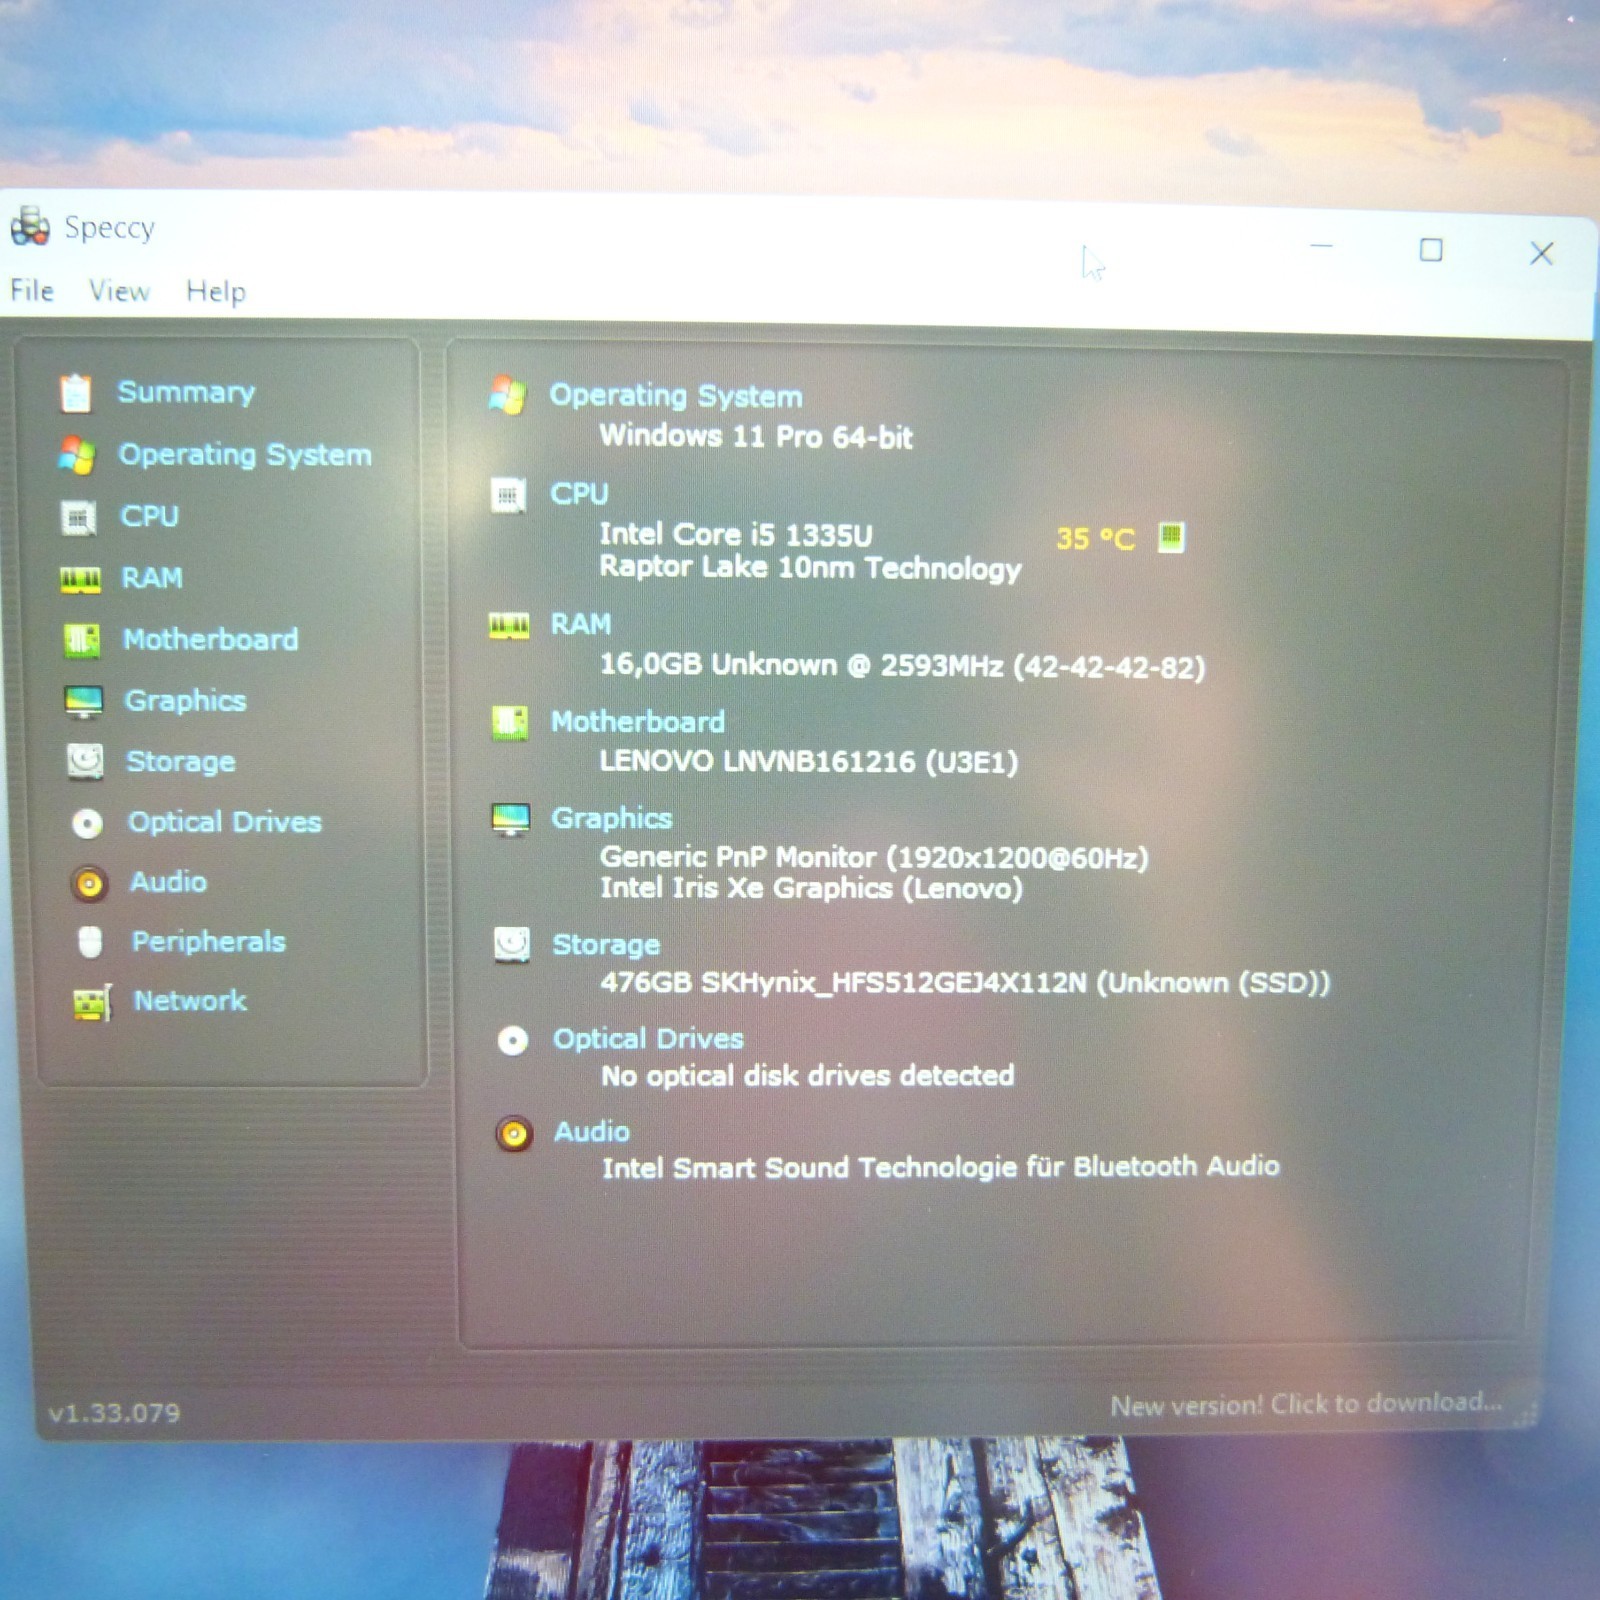Maximize the Speccy window
The width and height of the screenshot is (1600, 1600).
[1431, 250]
